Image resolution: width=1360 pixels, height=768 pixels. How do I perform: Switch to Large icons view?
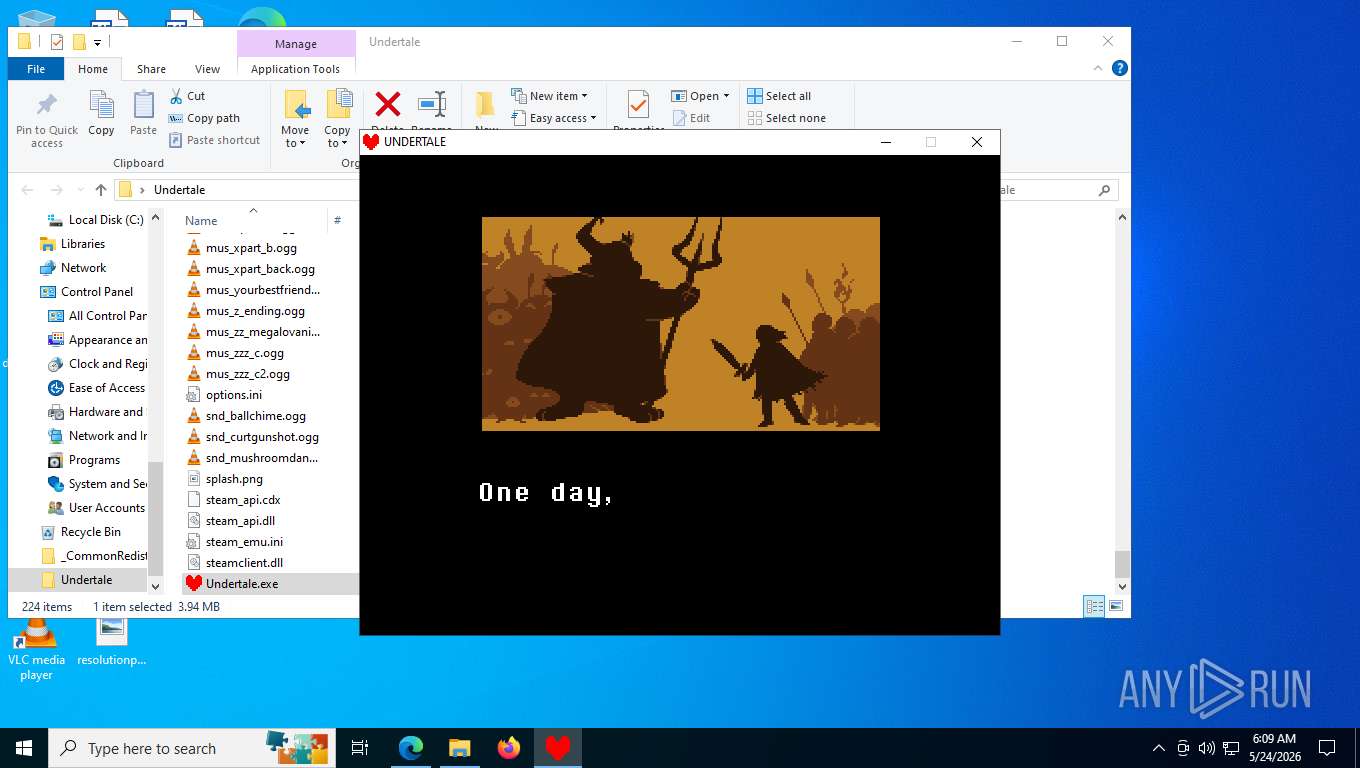[1116, 606]
